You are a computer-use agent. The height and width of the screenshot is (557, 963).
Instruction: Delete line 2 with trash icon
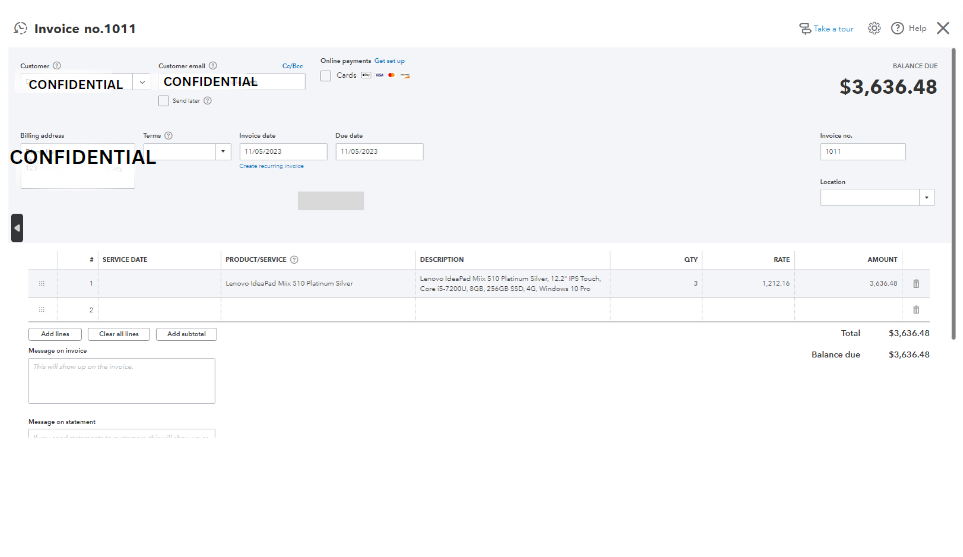point(916,310)
